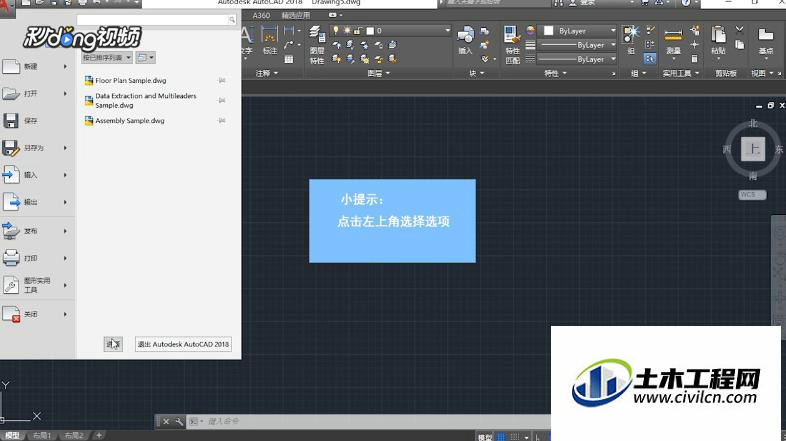This screenshot has height=441, width=786.
Task: Click the 另存为 (Save As) icon
Action: coord(11,148)
